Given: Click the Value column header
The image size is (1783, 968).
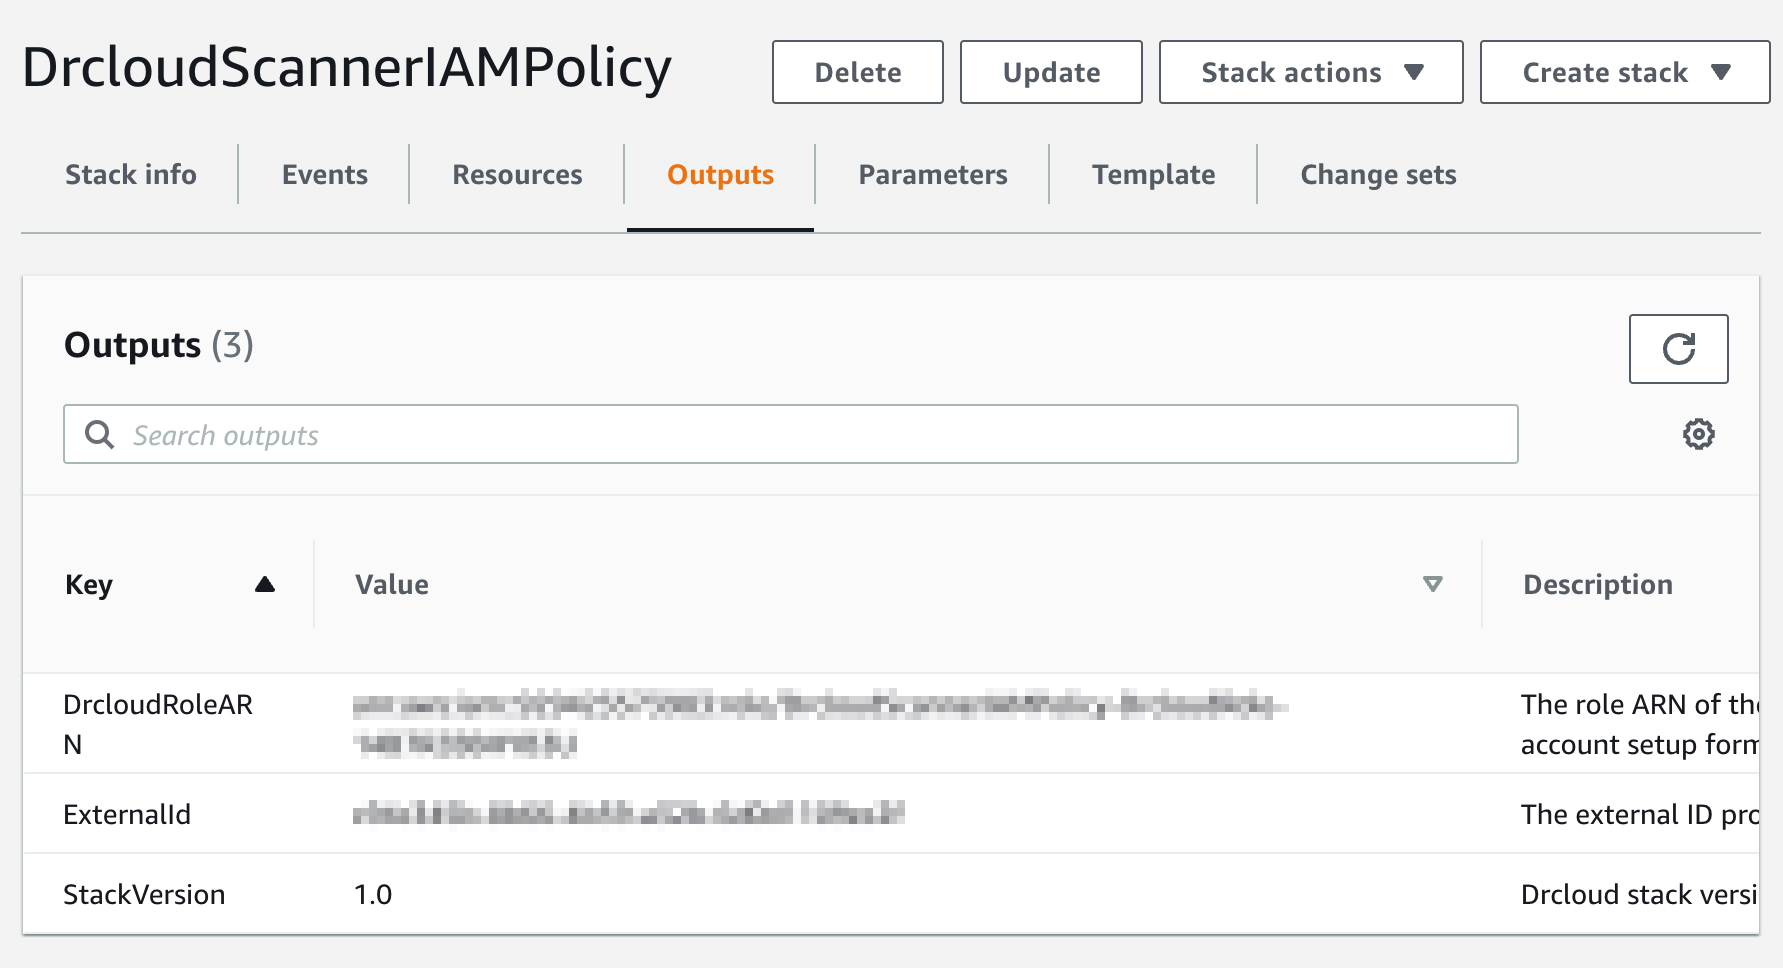Looking at the screenshot, I should tap(392, 584).
